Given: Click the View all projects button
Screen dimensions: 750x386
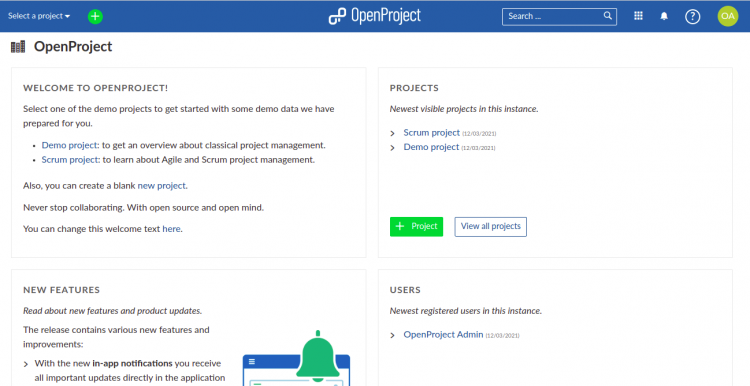Looking at the screenshot, I should (x=490, y=226).
